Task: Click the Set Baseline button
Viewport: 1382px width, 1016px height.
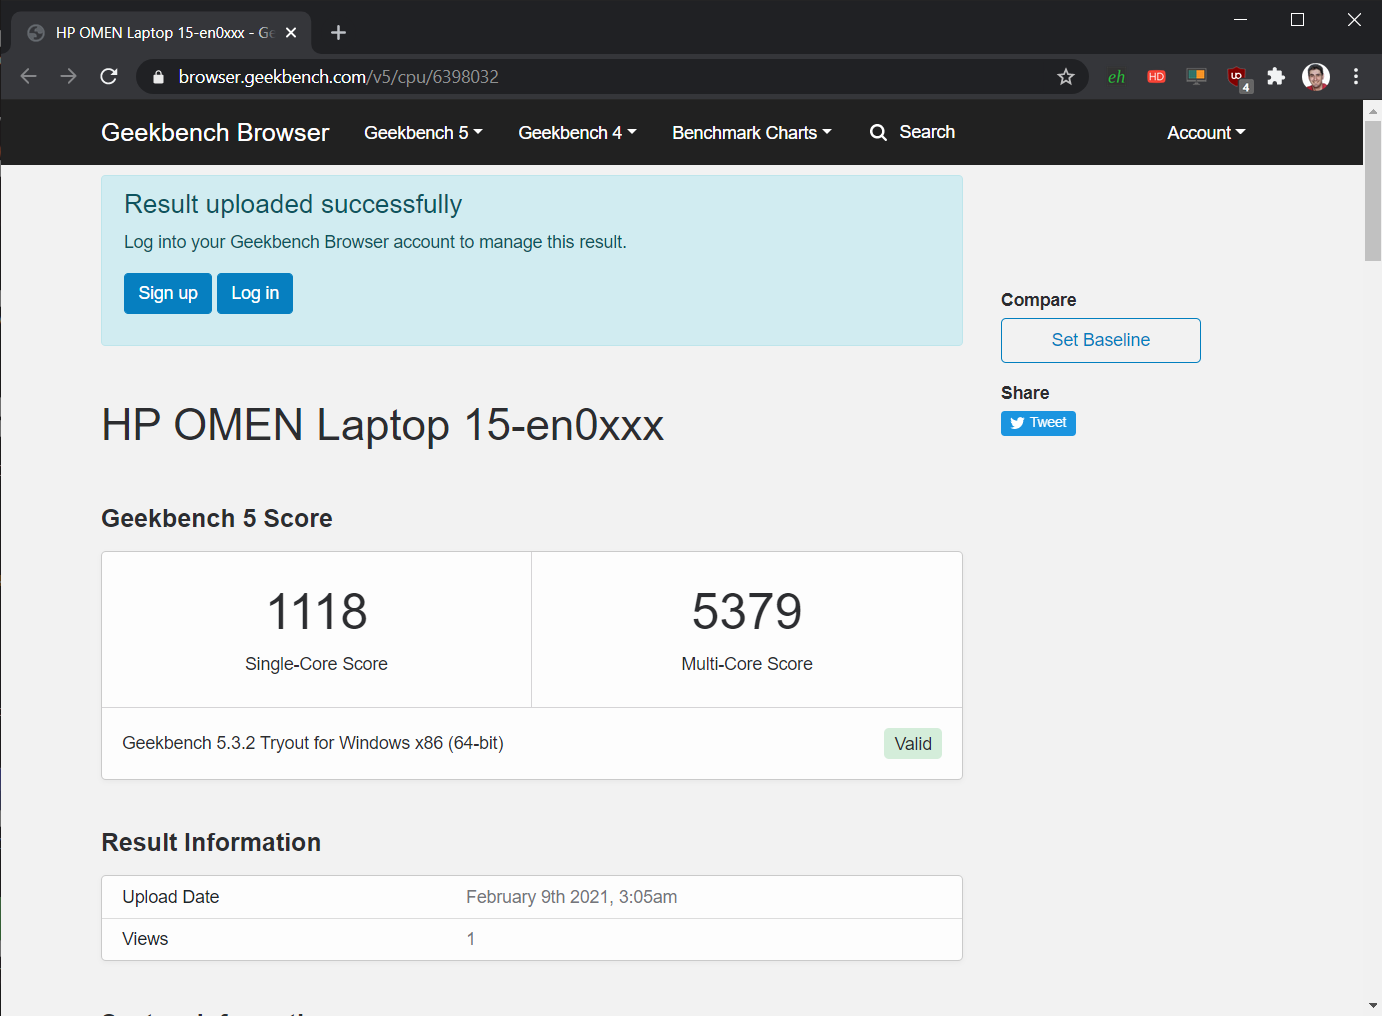Action: coord(1101,340)
